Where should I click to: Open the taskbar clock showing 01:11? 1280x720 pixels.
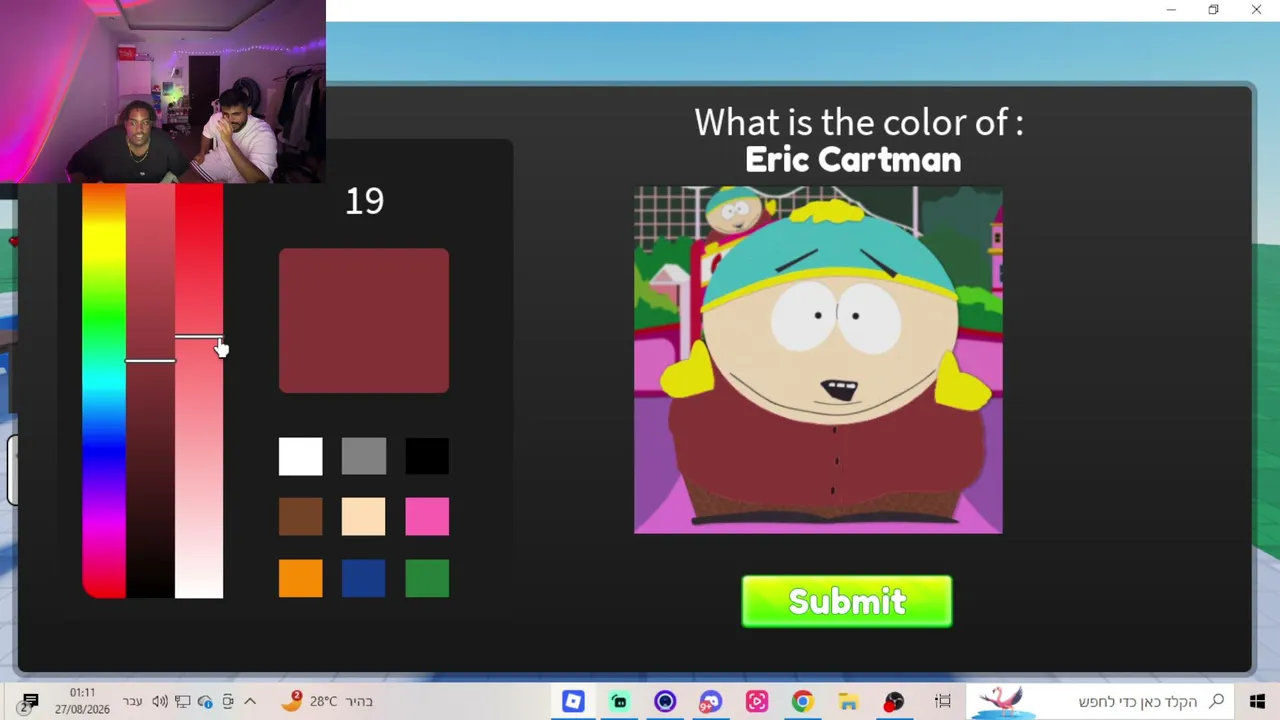coord(83,701)
